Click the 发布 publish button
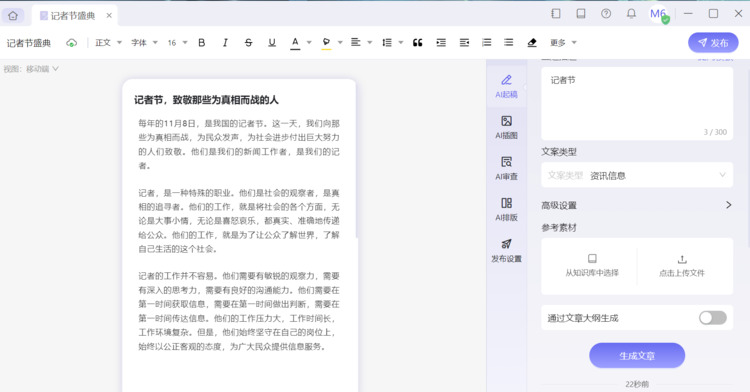The width and height of the screenshot is (750, 392). coord(713,43)
